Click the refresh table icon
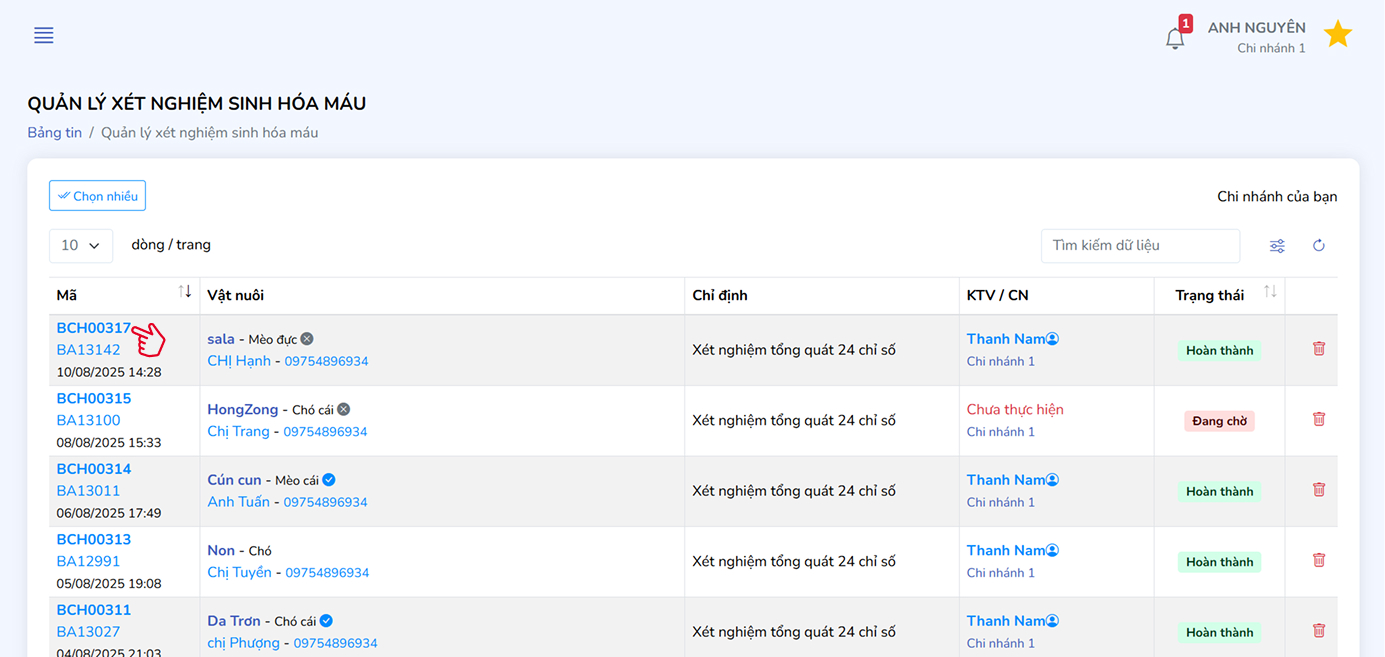 click(x=1318, y=246)
